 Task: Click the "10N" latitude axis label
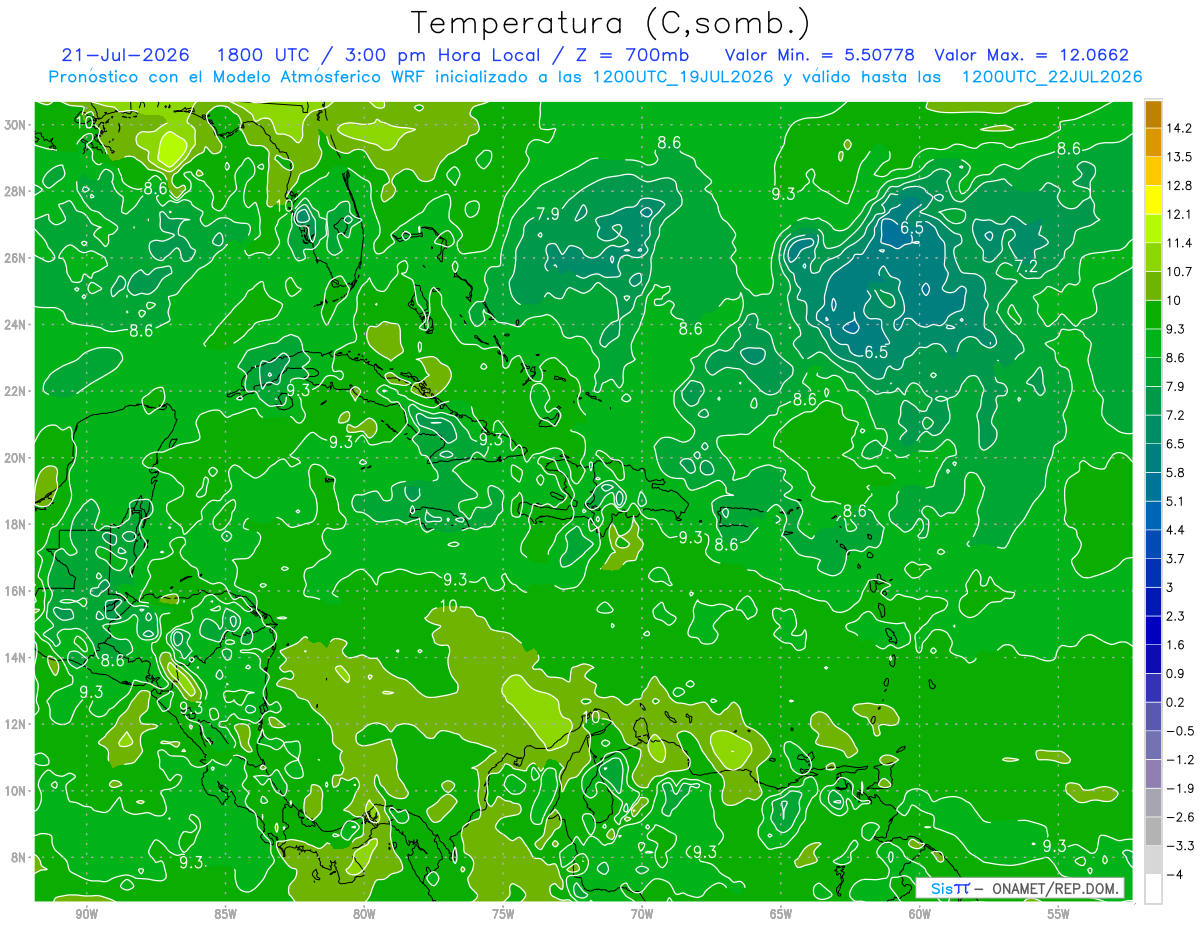click(15, 791)
